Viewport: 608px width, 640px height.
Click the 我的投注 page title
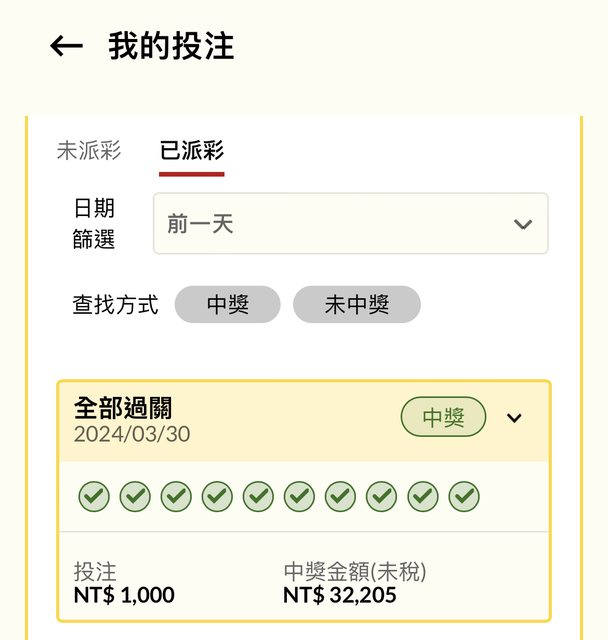click(171, 46)
